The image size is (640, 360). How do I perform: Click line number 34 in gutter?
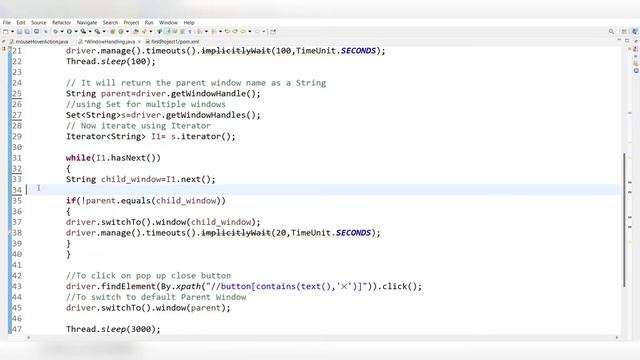point(17,190)
